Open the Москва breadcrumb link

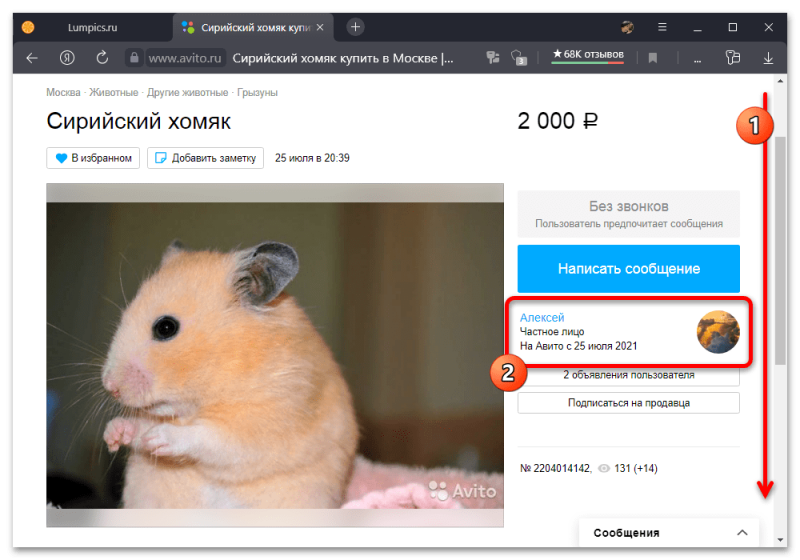click(x=63, y=92)
